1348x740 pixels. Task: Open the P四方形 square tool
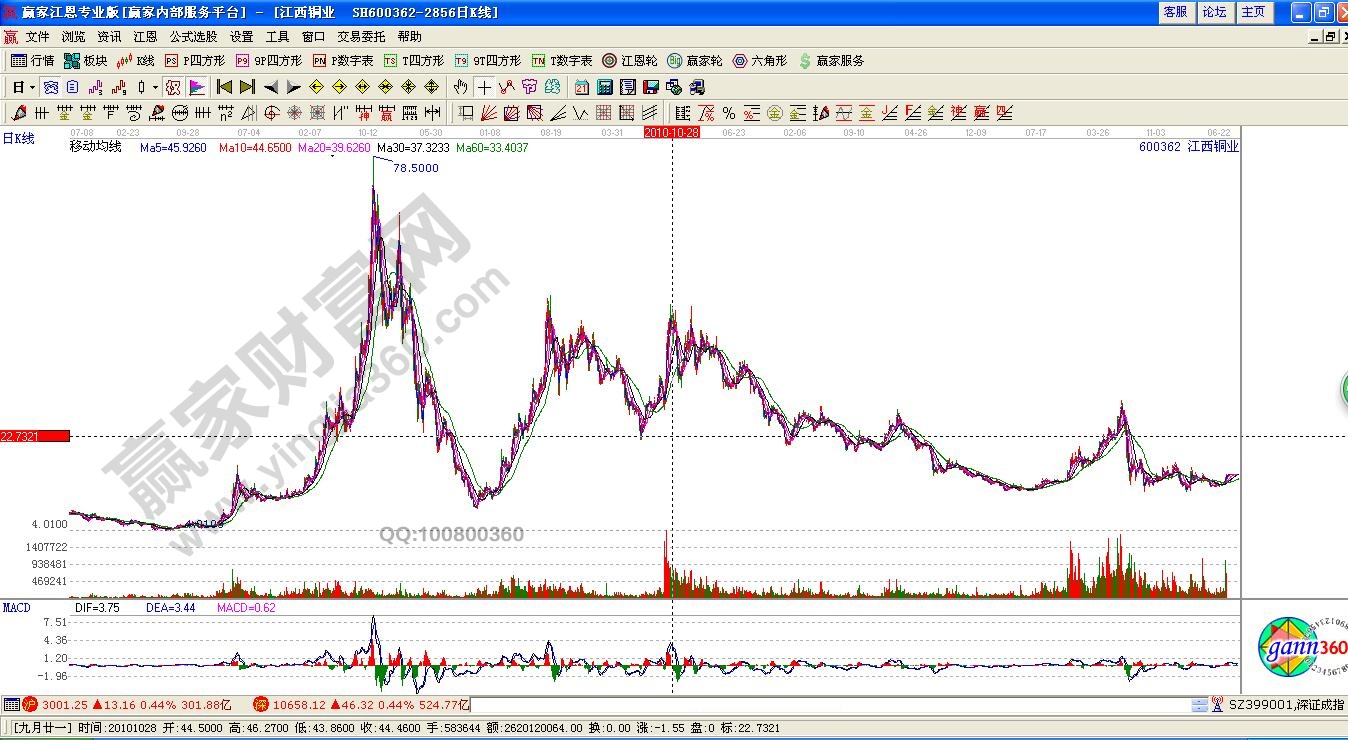(195, 61)
